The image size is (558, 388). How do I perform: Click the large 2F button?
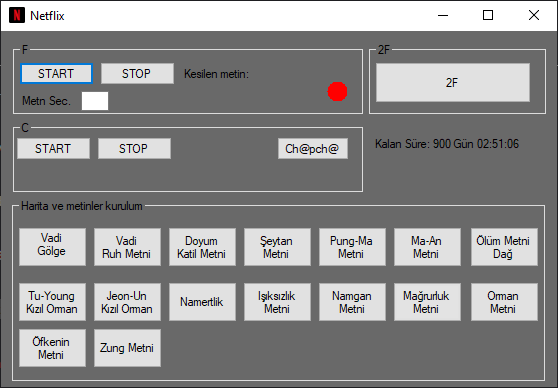[x=453, y=83]
